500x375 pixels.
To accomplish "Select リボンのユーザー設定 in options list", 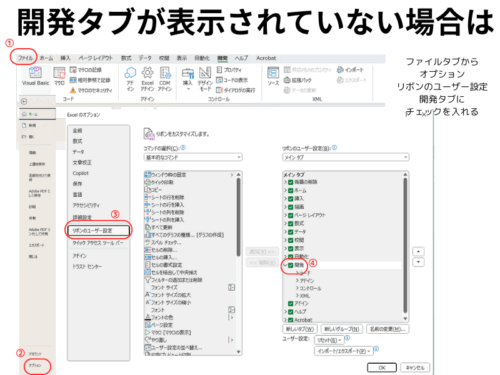I will (x=98, y=231).
